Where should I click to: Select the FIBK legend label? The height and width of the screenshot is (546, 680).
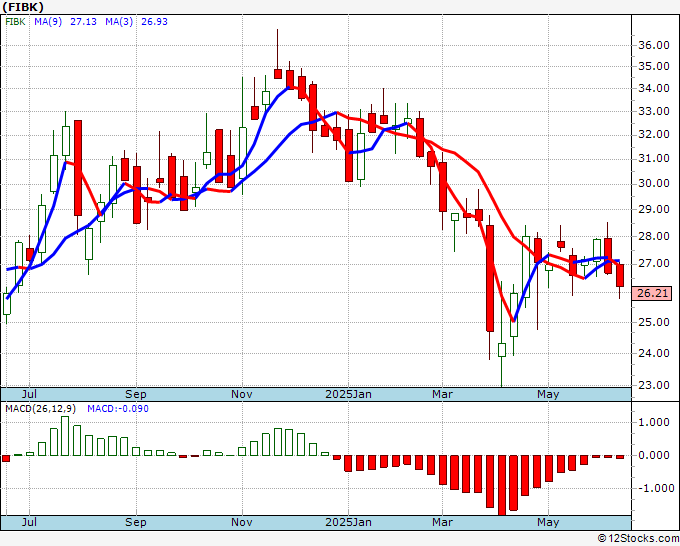click(x=16, y=22)
